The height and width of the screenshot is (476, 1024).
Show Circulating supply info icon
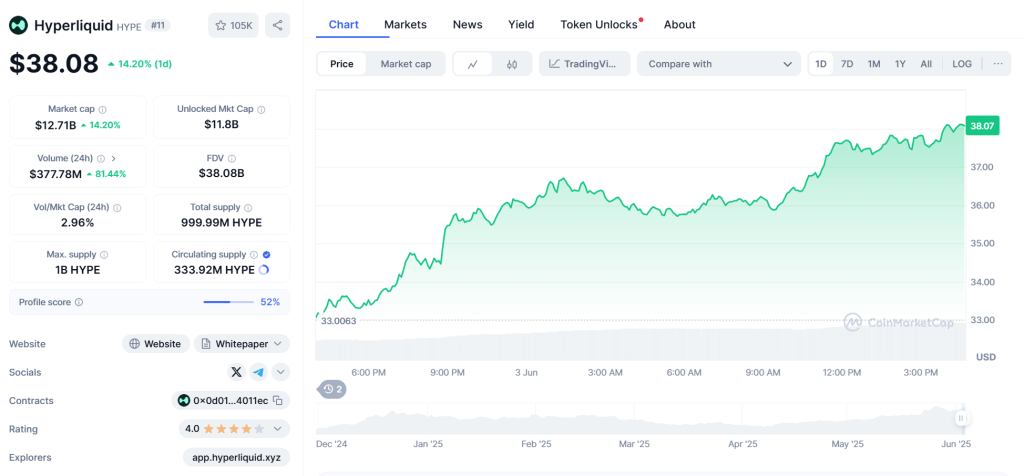tap(254, 255)
